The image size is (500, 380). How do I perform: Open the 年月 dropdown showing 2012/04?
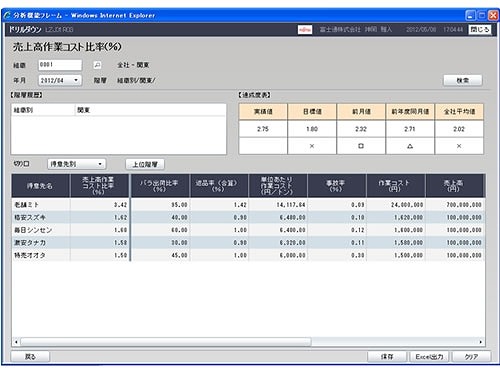[60, 80]
